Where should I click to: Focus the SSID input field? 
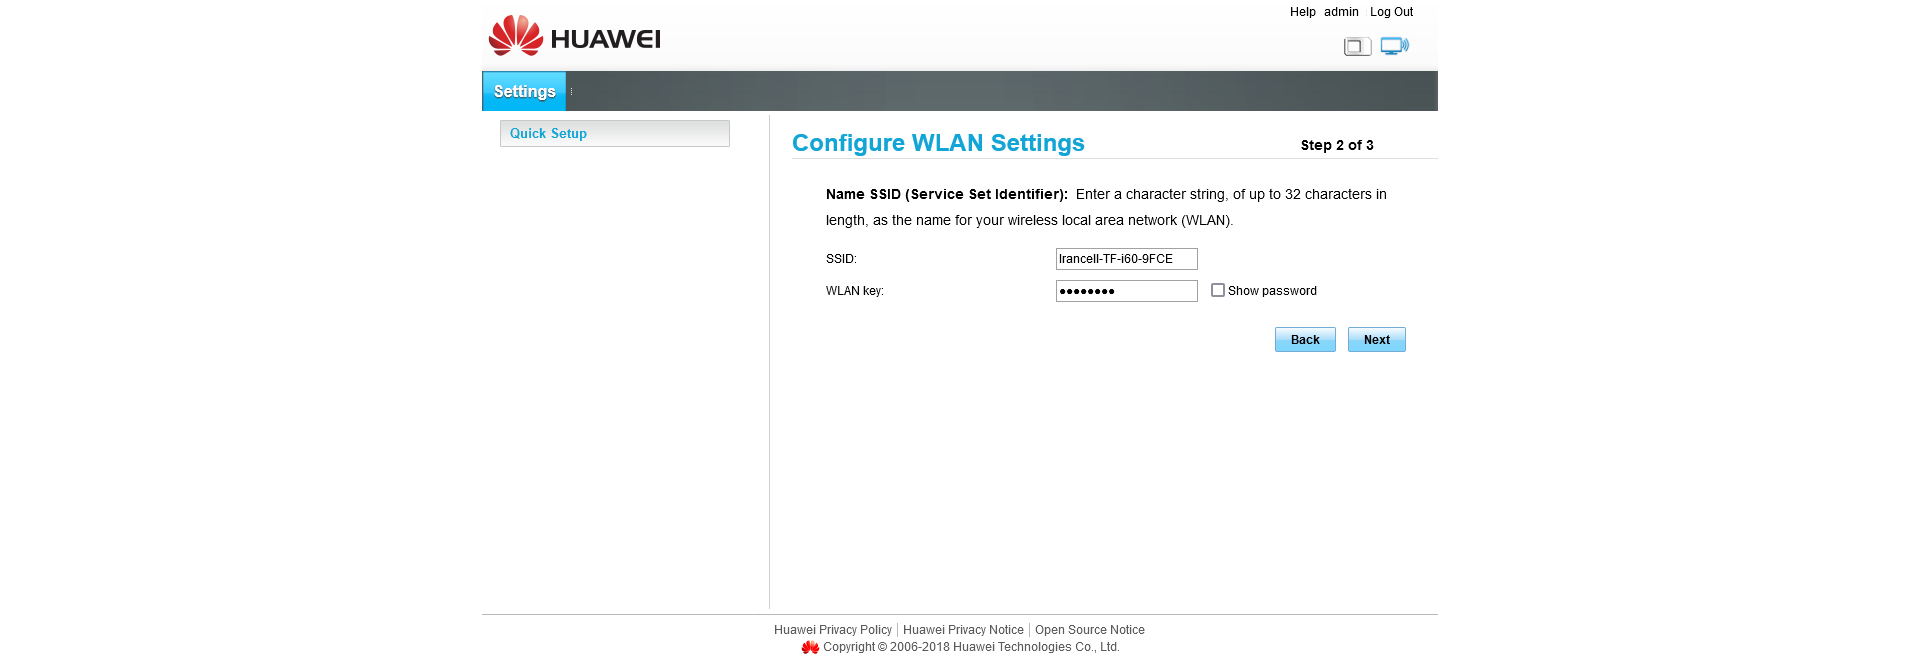[x=1127, y=259]
